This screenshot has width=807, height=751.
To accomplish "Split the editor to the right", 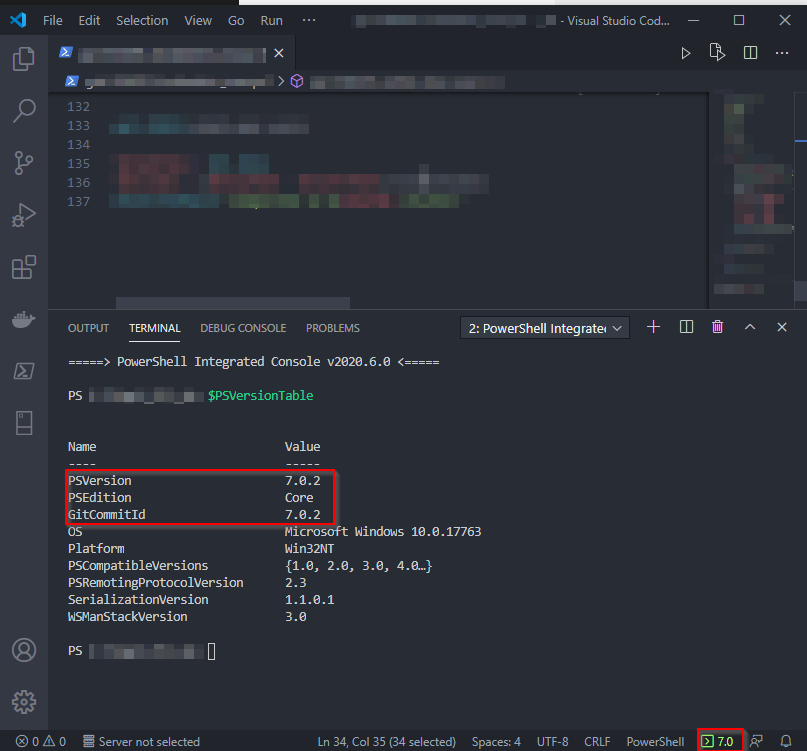I will pyautogui.click(x=750, y=53).
